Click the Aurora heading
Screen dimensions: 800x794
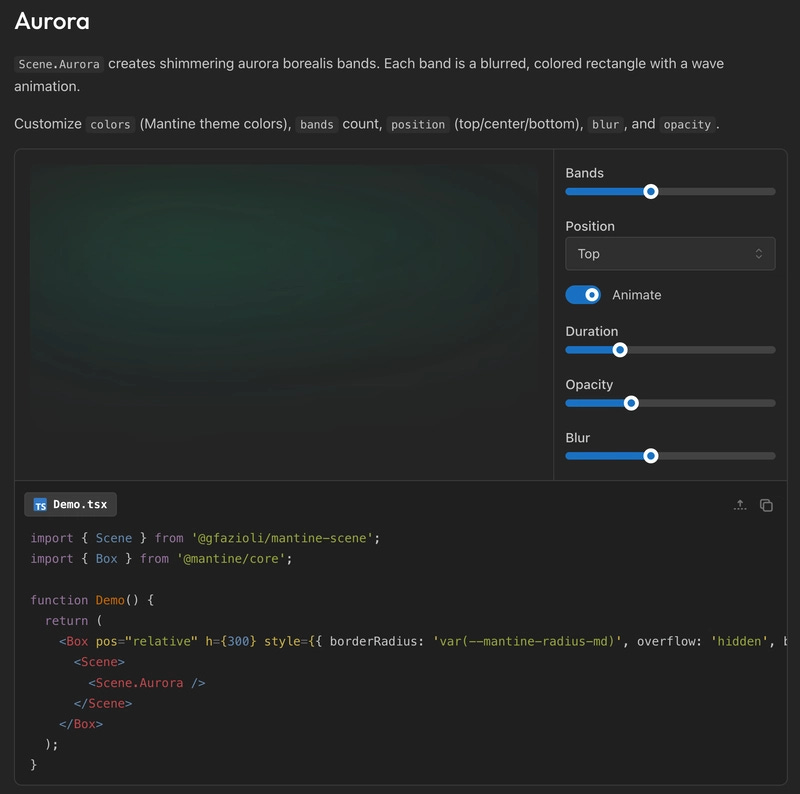coord(52,21)
